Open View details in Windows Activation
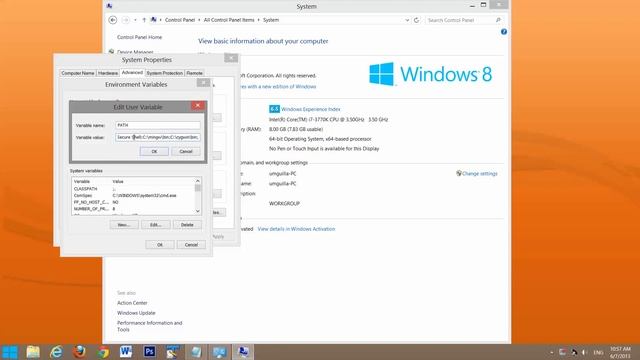Screen dimensions: 640x360 click(x=296, y=229)
